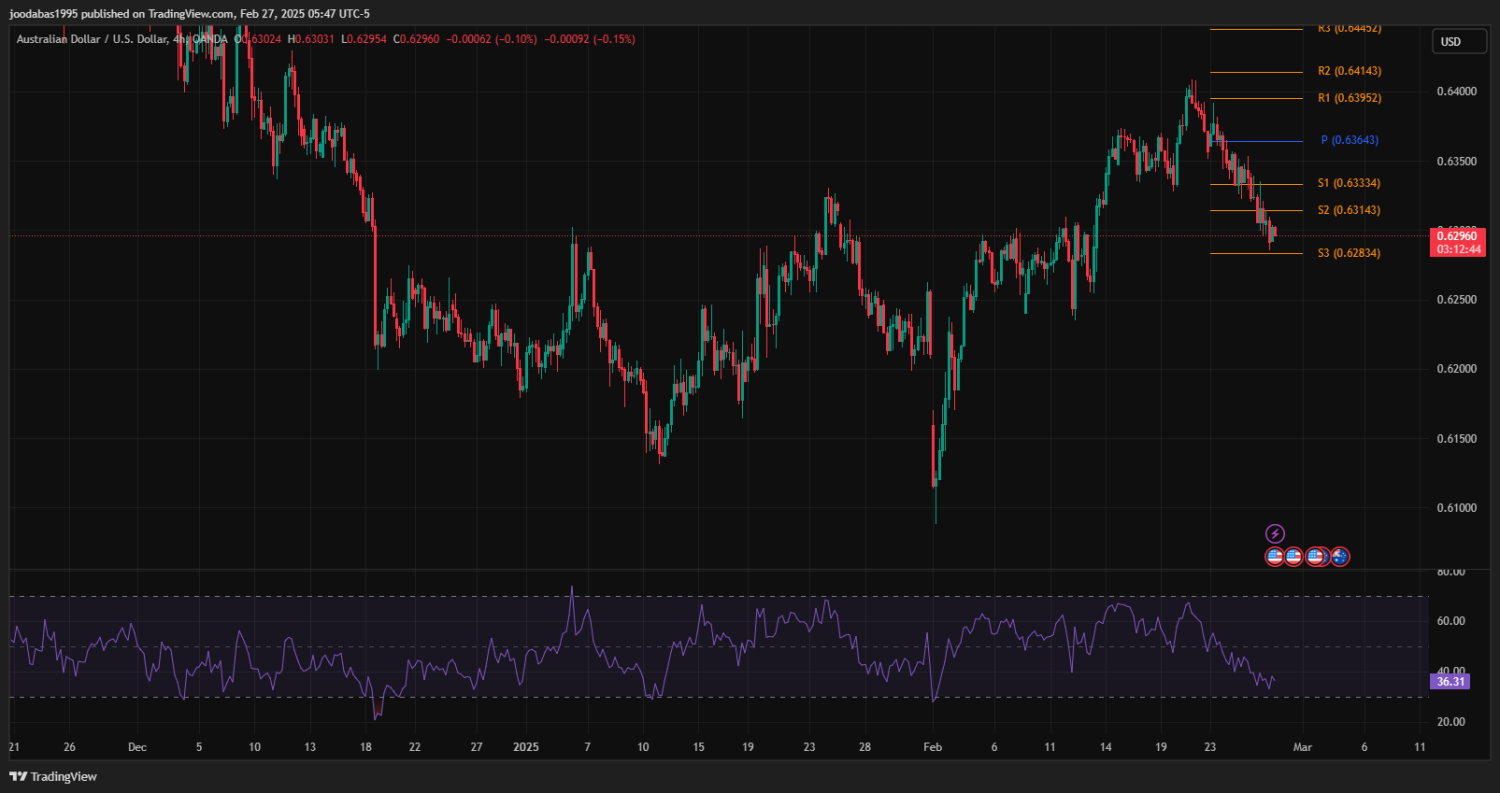This screenshot has width=1500, height=793.
Task: Click the 0.64000 price scale level
Action: coord(1455,92)
